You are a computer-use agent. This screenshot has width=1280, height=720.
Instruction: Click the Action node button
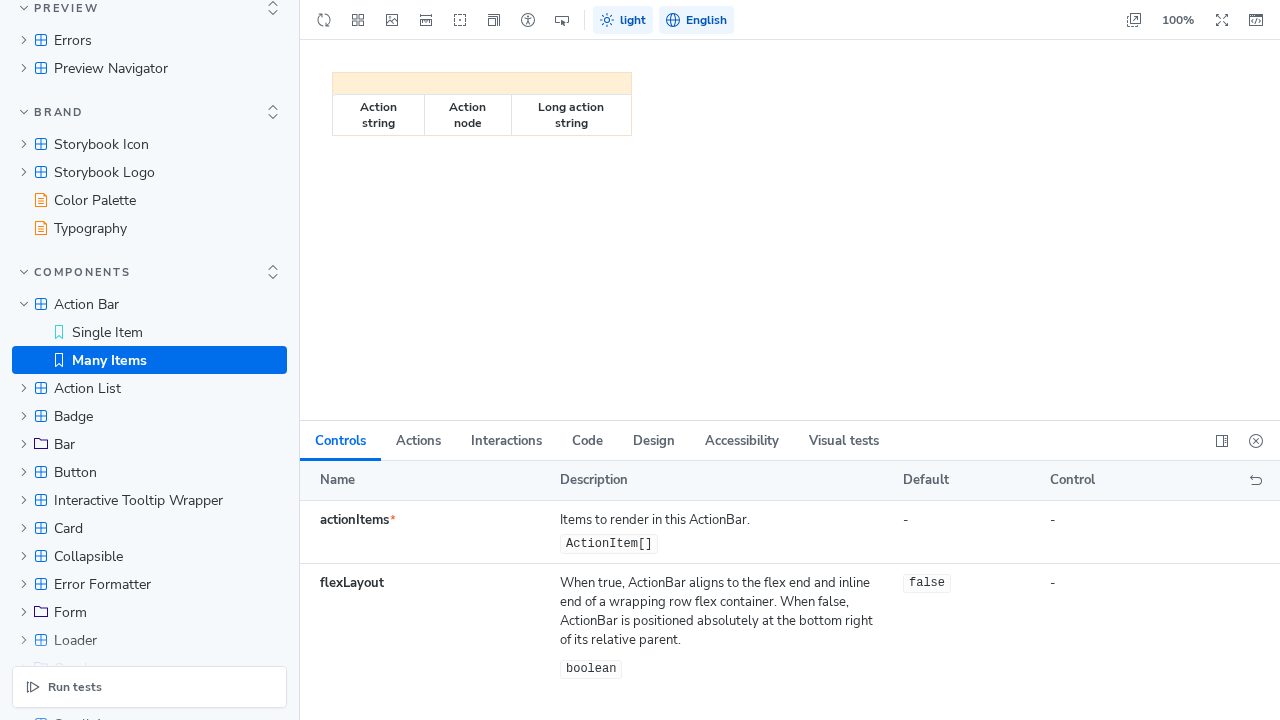(x=467, y=115)
